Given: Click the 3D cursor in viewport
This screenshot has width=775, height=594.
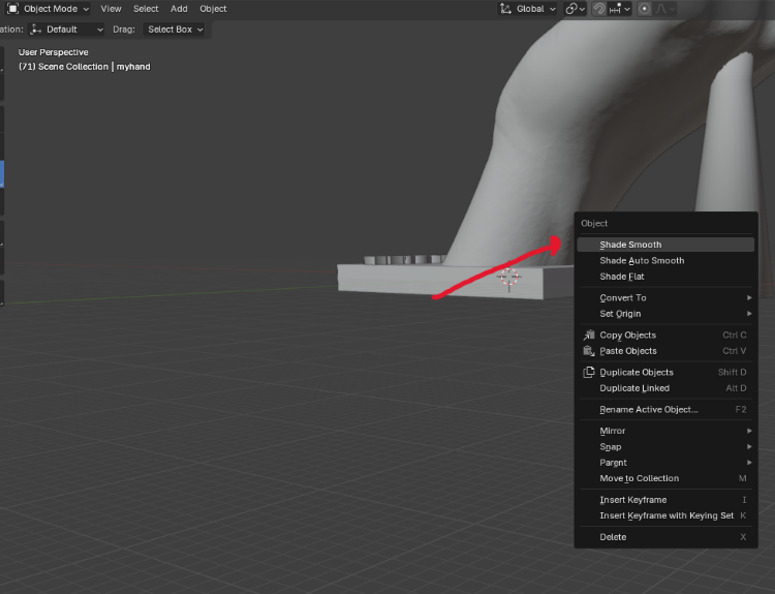Looking at the screenshot, I should pyautogui.click(x=509, y=277).
